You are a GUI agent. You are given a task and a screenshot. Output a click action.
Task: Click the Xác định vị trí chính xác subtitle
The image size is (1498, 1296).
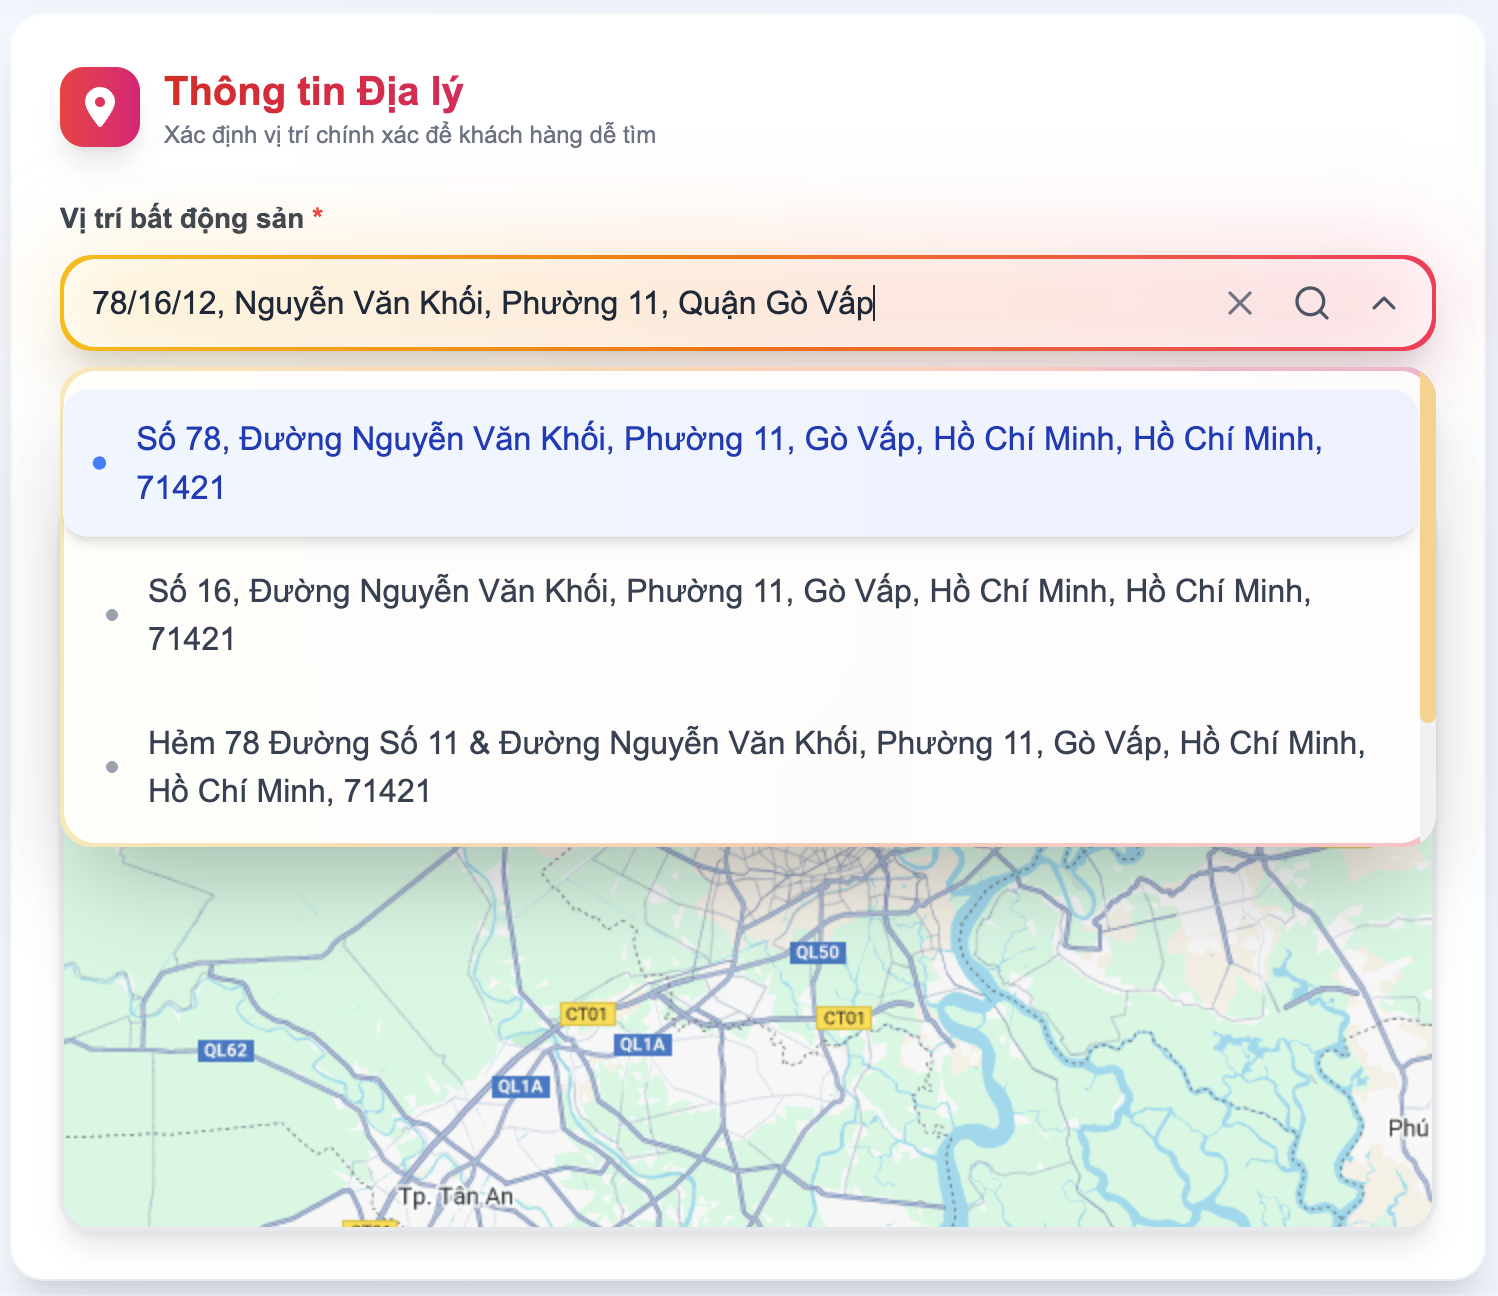tap(410, 135)
